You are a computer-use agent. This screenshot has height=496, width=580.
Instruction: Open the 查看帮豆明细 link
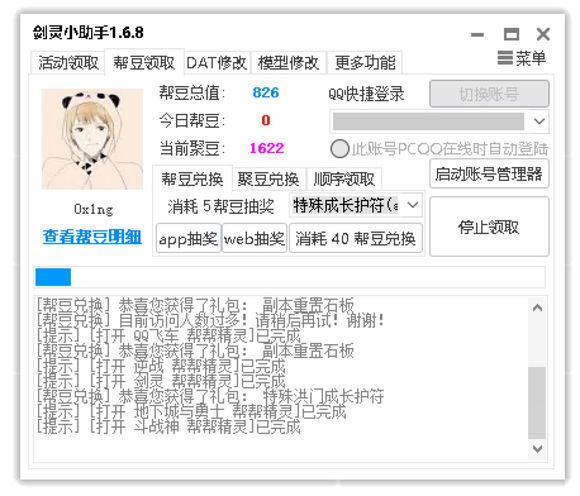pyautogui.click(x=92, y=237)
